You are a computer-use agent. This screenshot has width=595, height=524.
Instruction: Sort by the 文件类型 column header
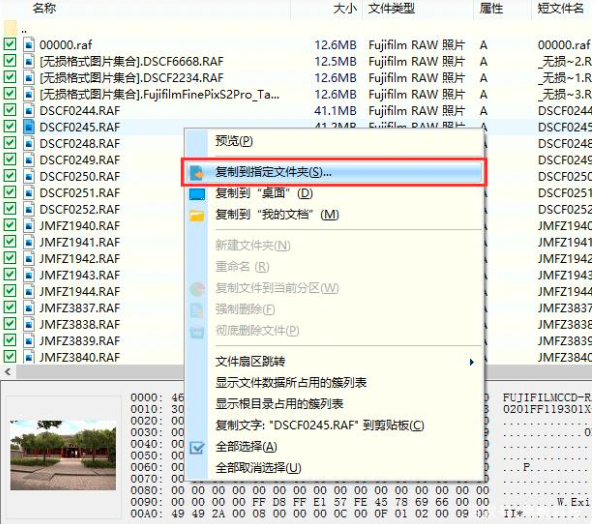click(391, 8)
